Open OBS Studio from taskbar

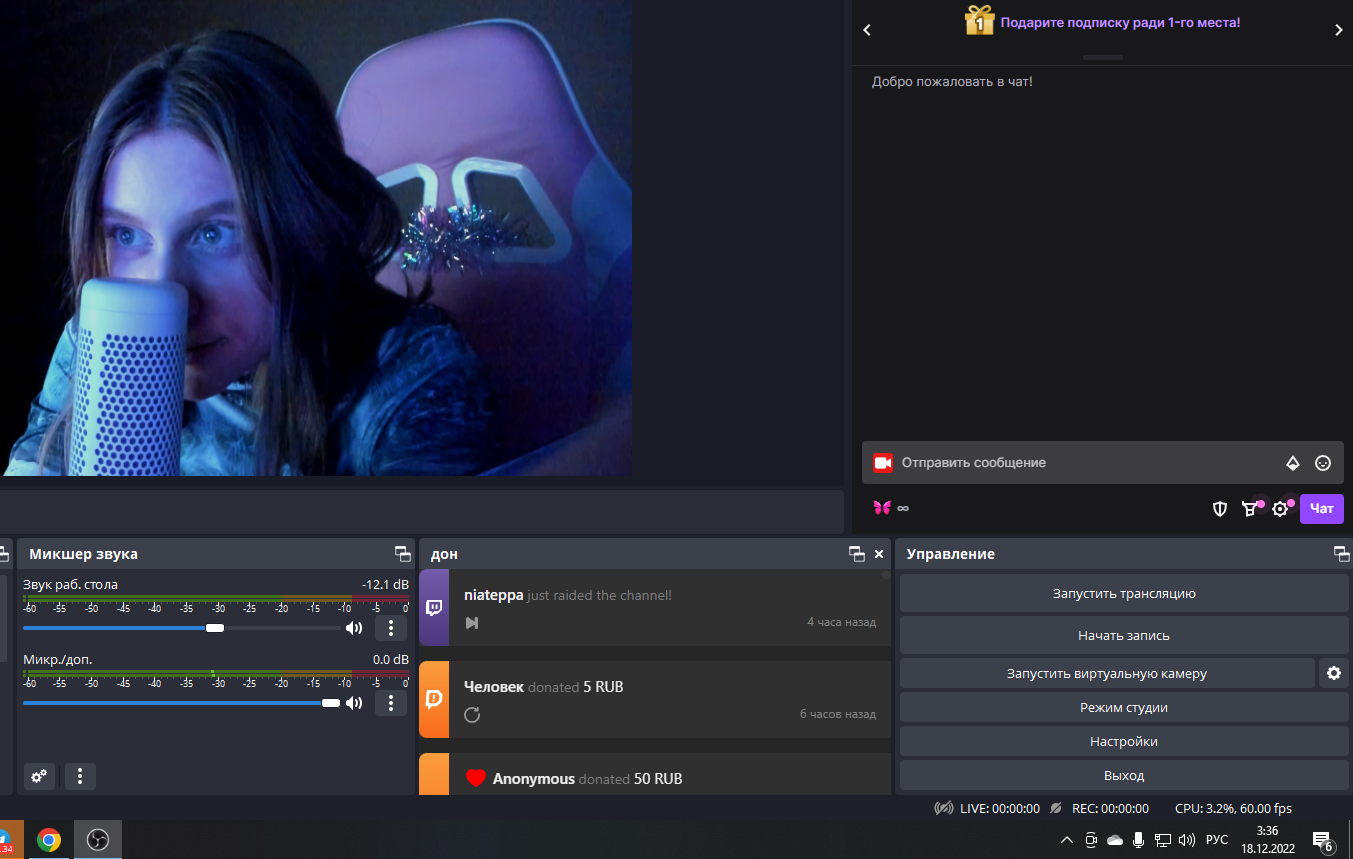point(97,839)
